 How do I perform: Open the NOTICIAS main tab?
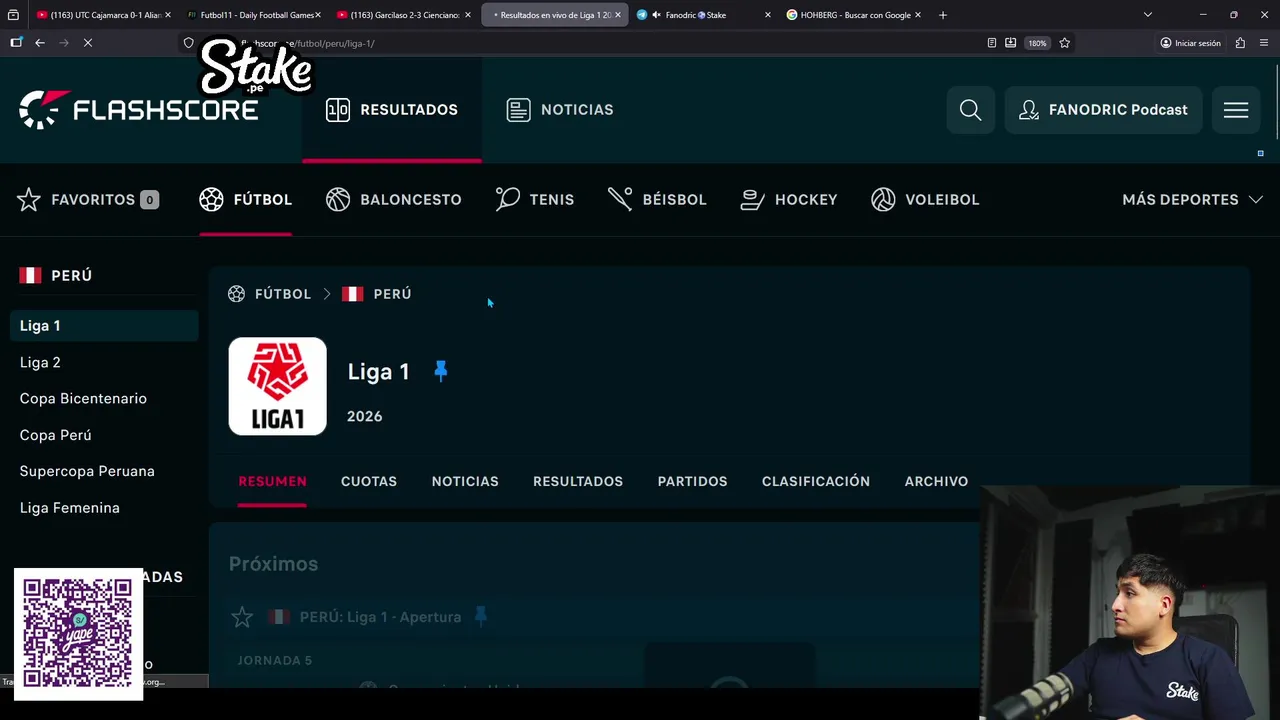pos(560,110)
